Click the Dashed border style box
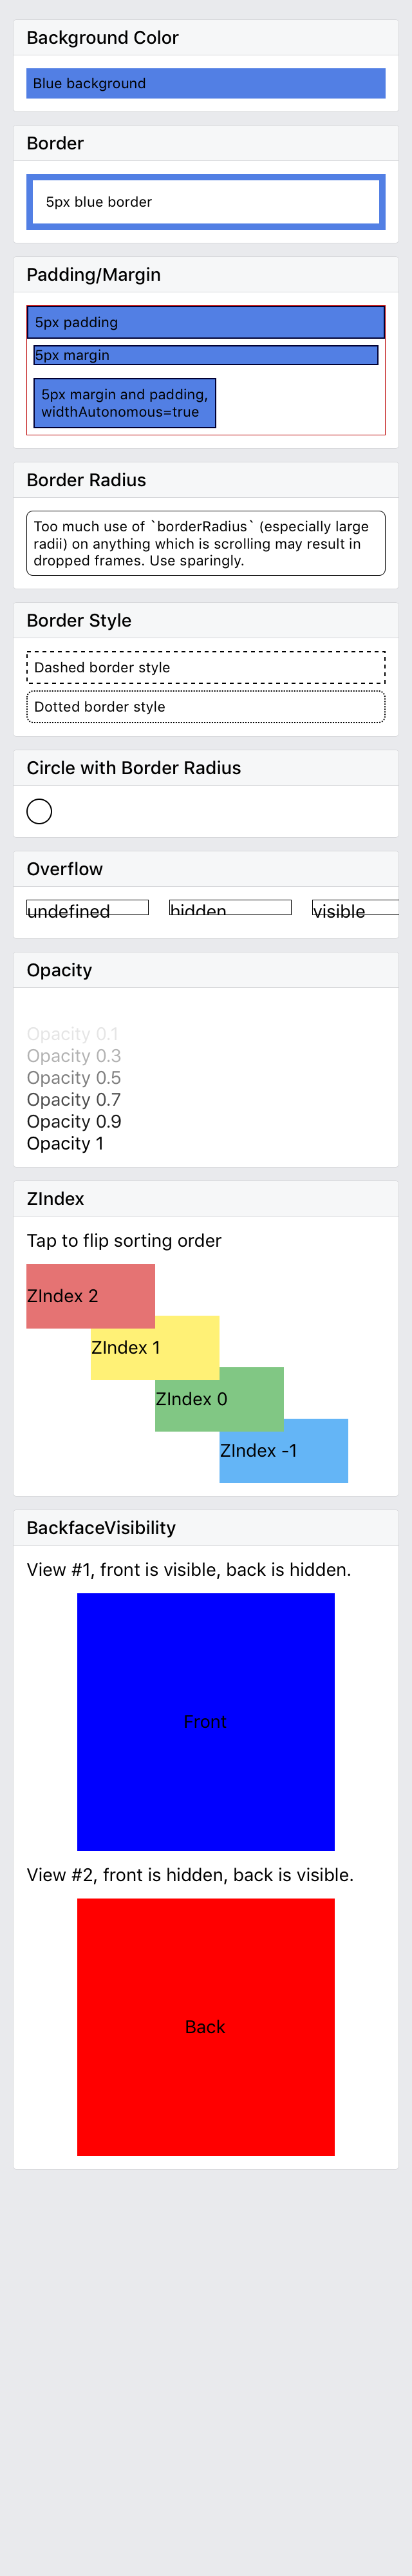412x2576 pixels. click(205, 667)
